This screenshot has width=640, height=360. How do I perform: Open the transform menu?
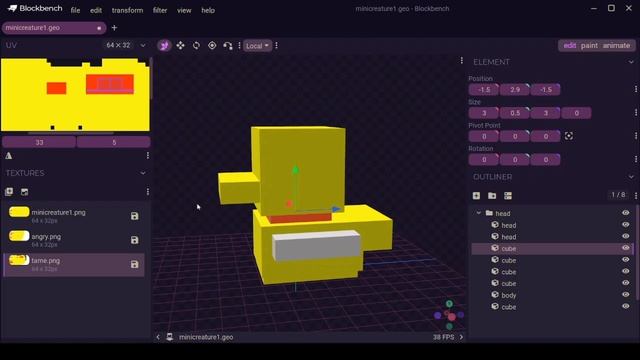[127, 10]
